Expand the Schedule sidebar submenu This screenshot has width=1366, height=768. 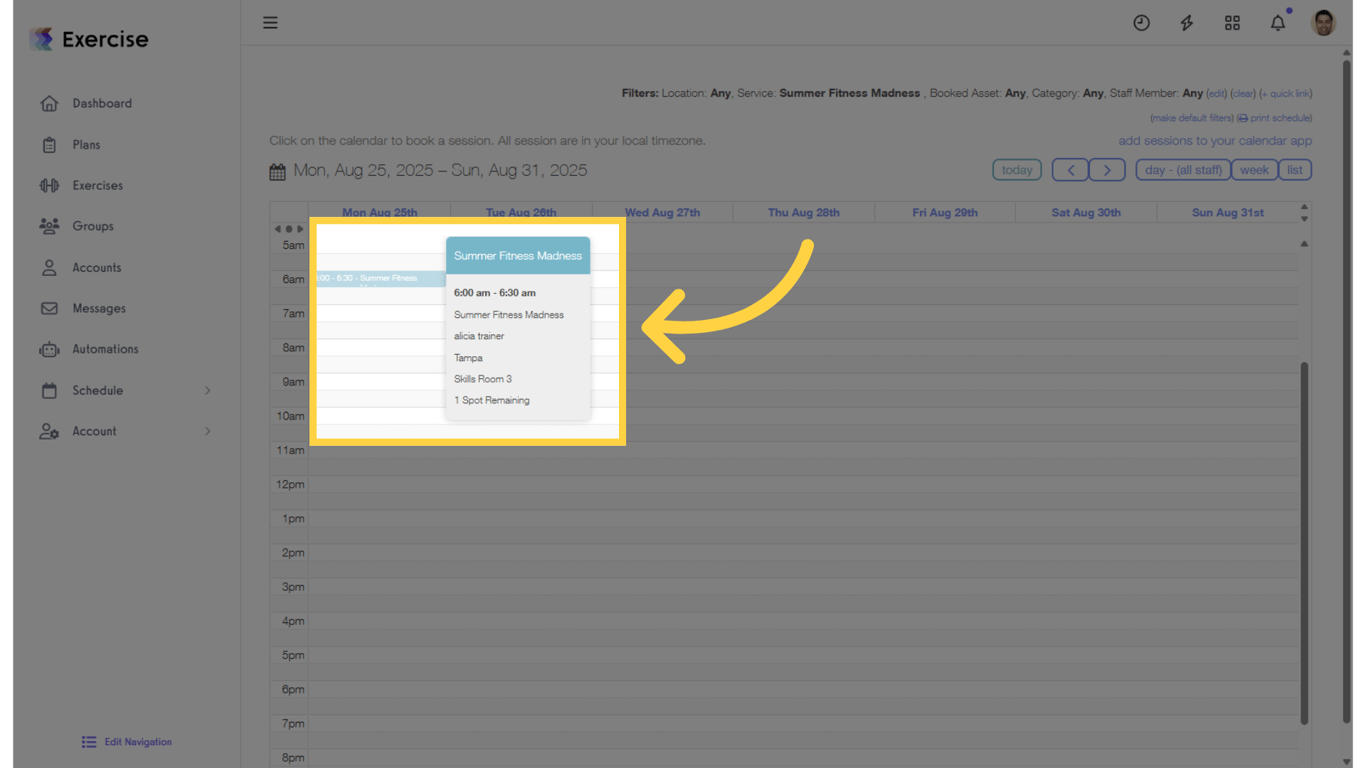pos(207,391)
